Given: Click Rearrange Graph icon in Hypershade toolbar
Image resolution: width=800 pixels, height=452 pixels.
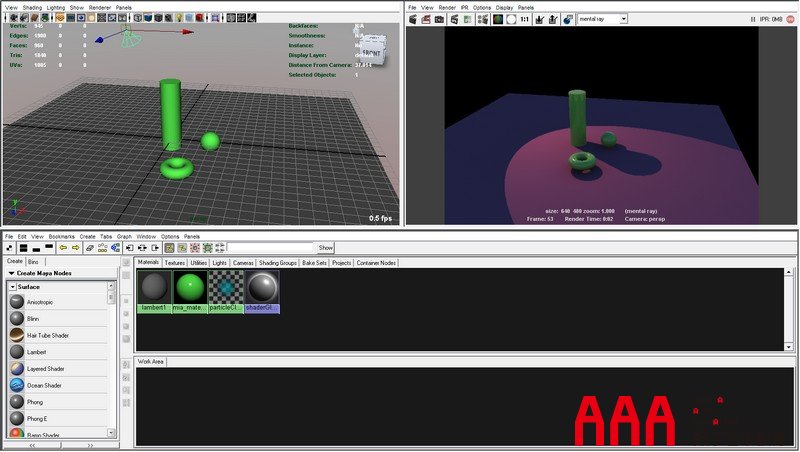Looking at the screenshot, I should tap(103, 248).
